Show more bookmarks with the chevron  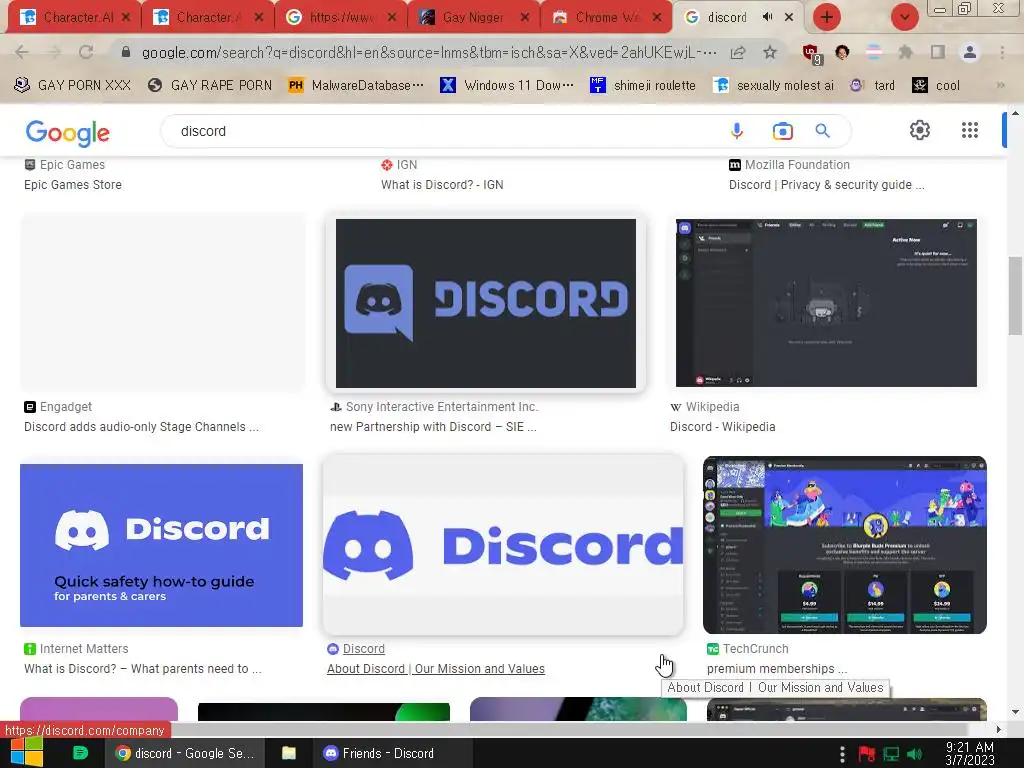[x=1000, y=85]
